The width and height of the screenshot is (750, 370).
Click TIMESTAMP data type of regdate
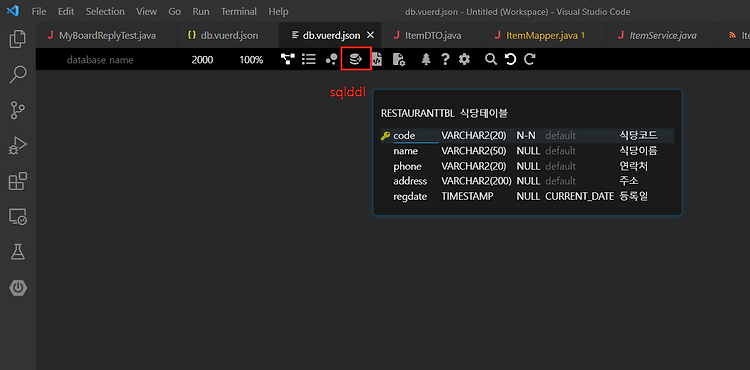(x=467, y=196)
